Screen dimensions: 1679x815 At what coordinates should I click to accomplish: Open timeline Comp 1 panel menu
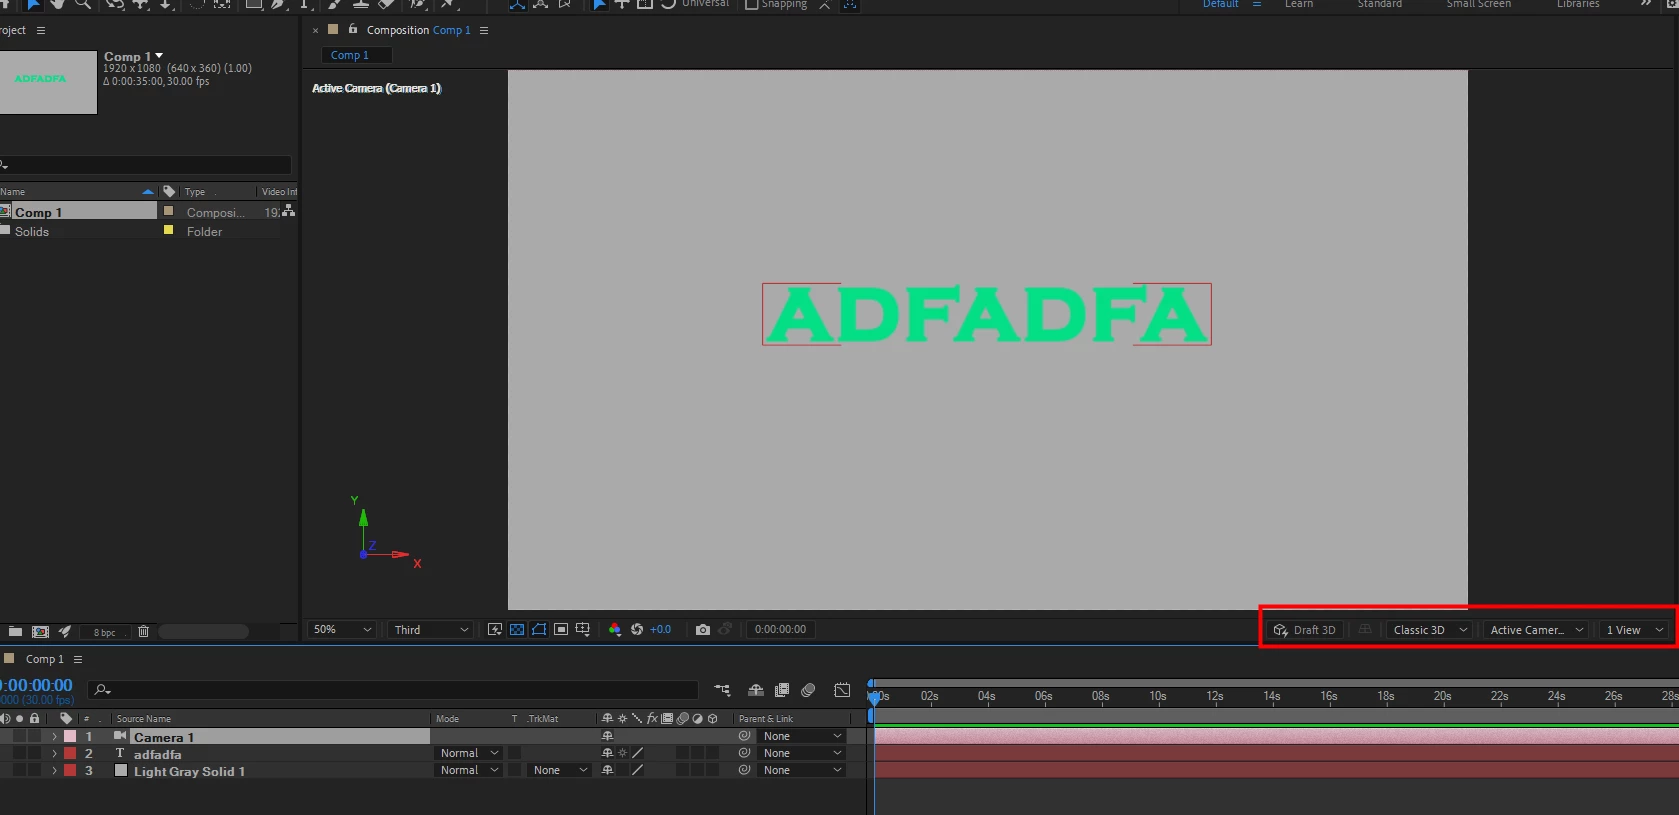pos(78,659)
